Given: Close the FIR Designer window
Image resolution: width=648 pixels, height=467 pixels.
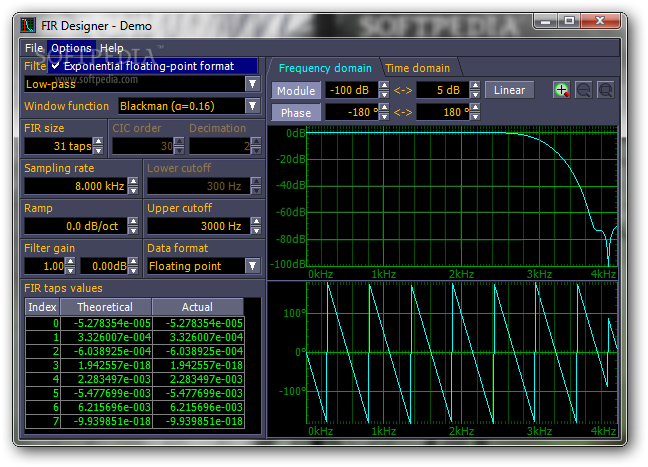Looking at the screenshot, I should coord(600,21).
